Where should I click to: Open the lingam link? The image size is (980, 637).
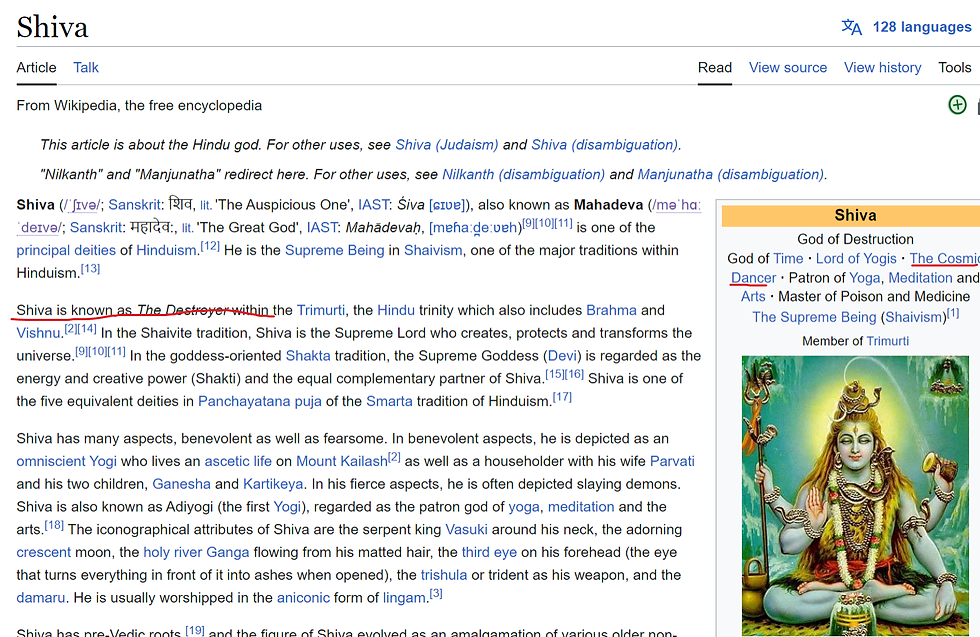404,598
